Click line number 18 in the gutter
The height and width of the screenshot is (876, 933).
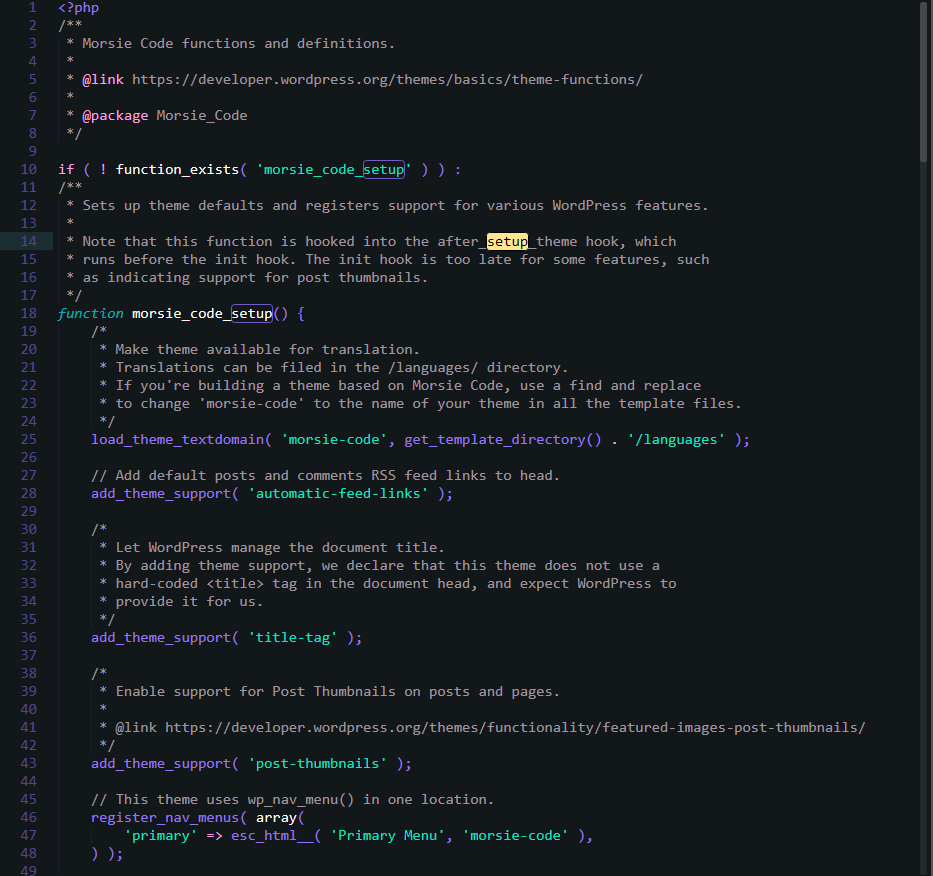29,314
